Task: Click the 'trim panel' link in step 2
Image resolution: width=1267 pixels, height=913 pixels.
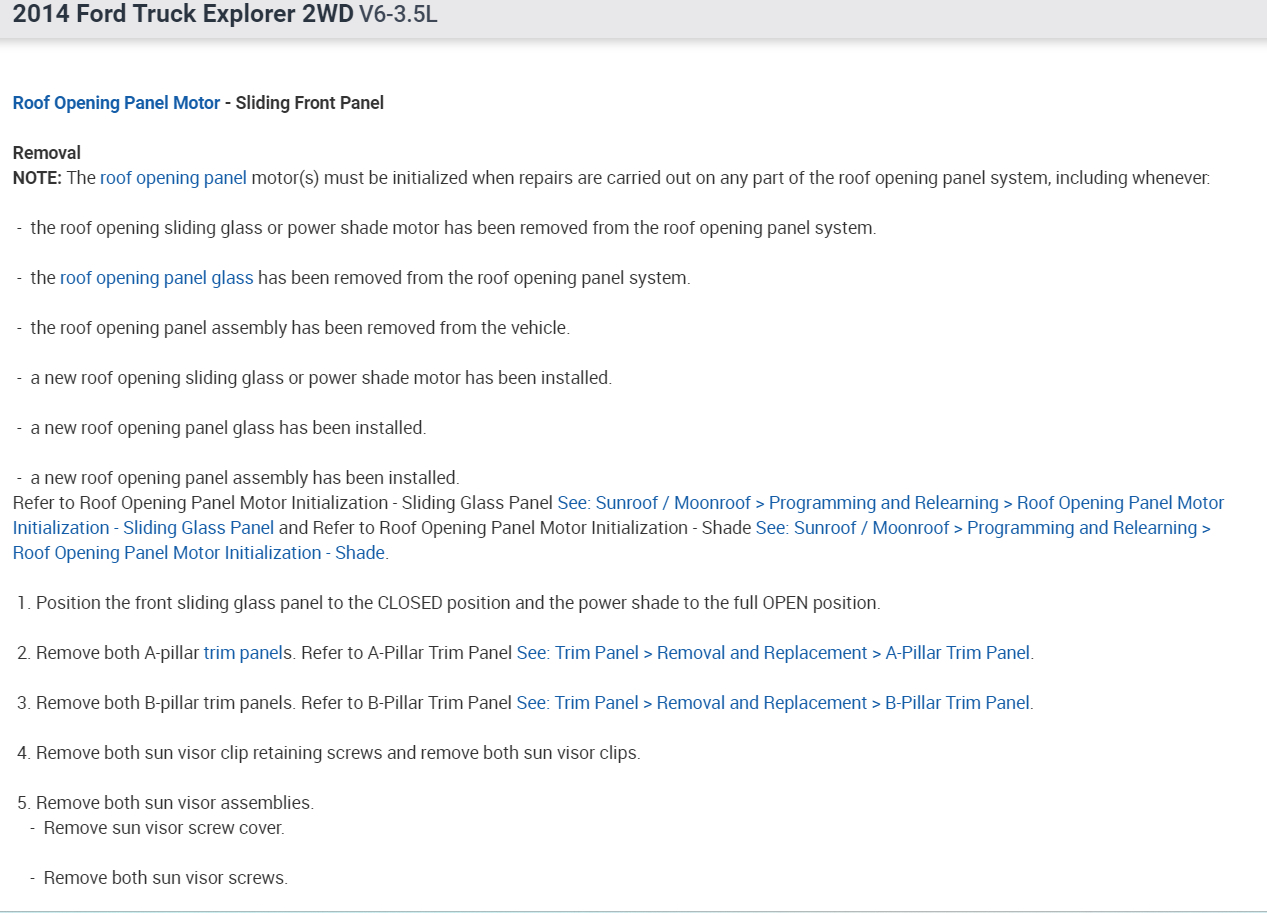Action: tap(242, 653)
